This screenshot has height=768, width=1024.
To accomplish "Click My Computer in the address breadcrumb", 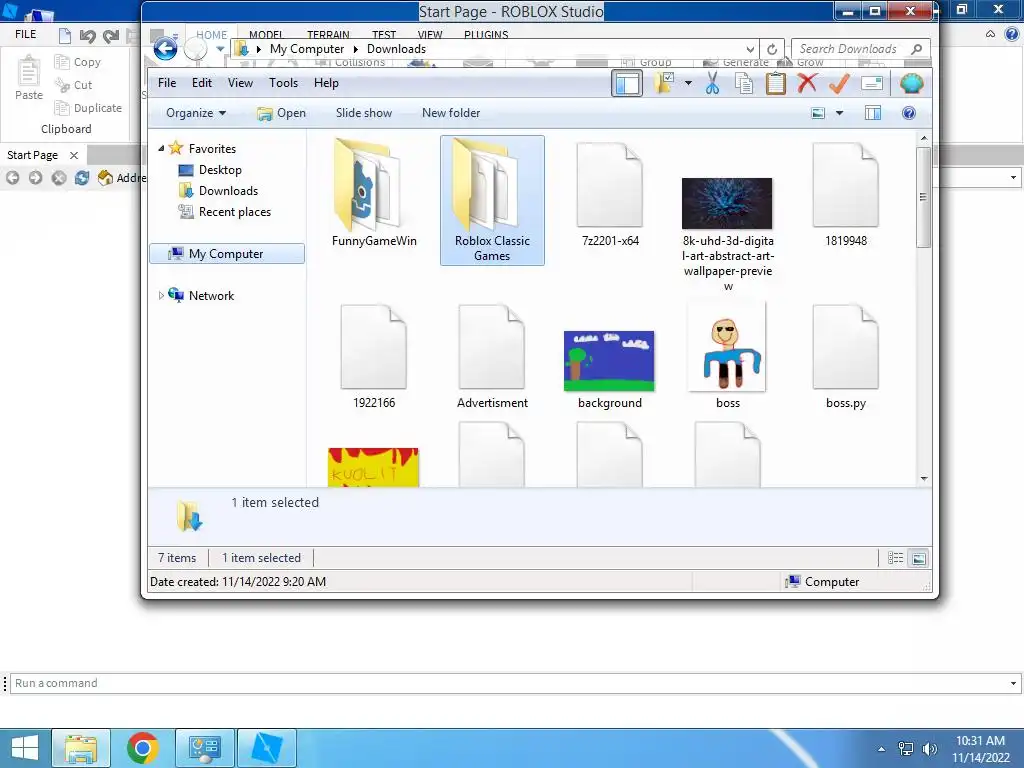I will pyautogui.click(x=307, y=49).
